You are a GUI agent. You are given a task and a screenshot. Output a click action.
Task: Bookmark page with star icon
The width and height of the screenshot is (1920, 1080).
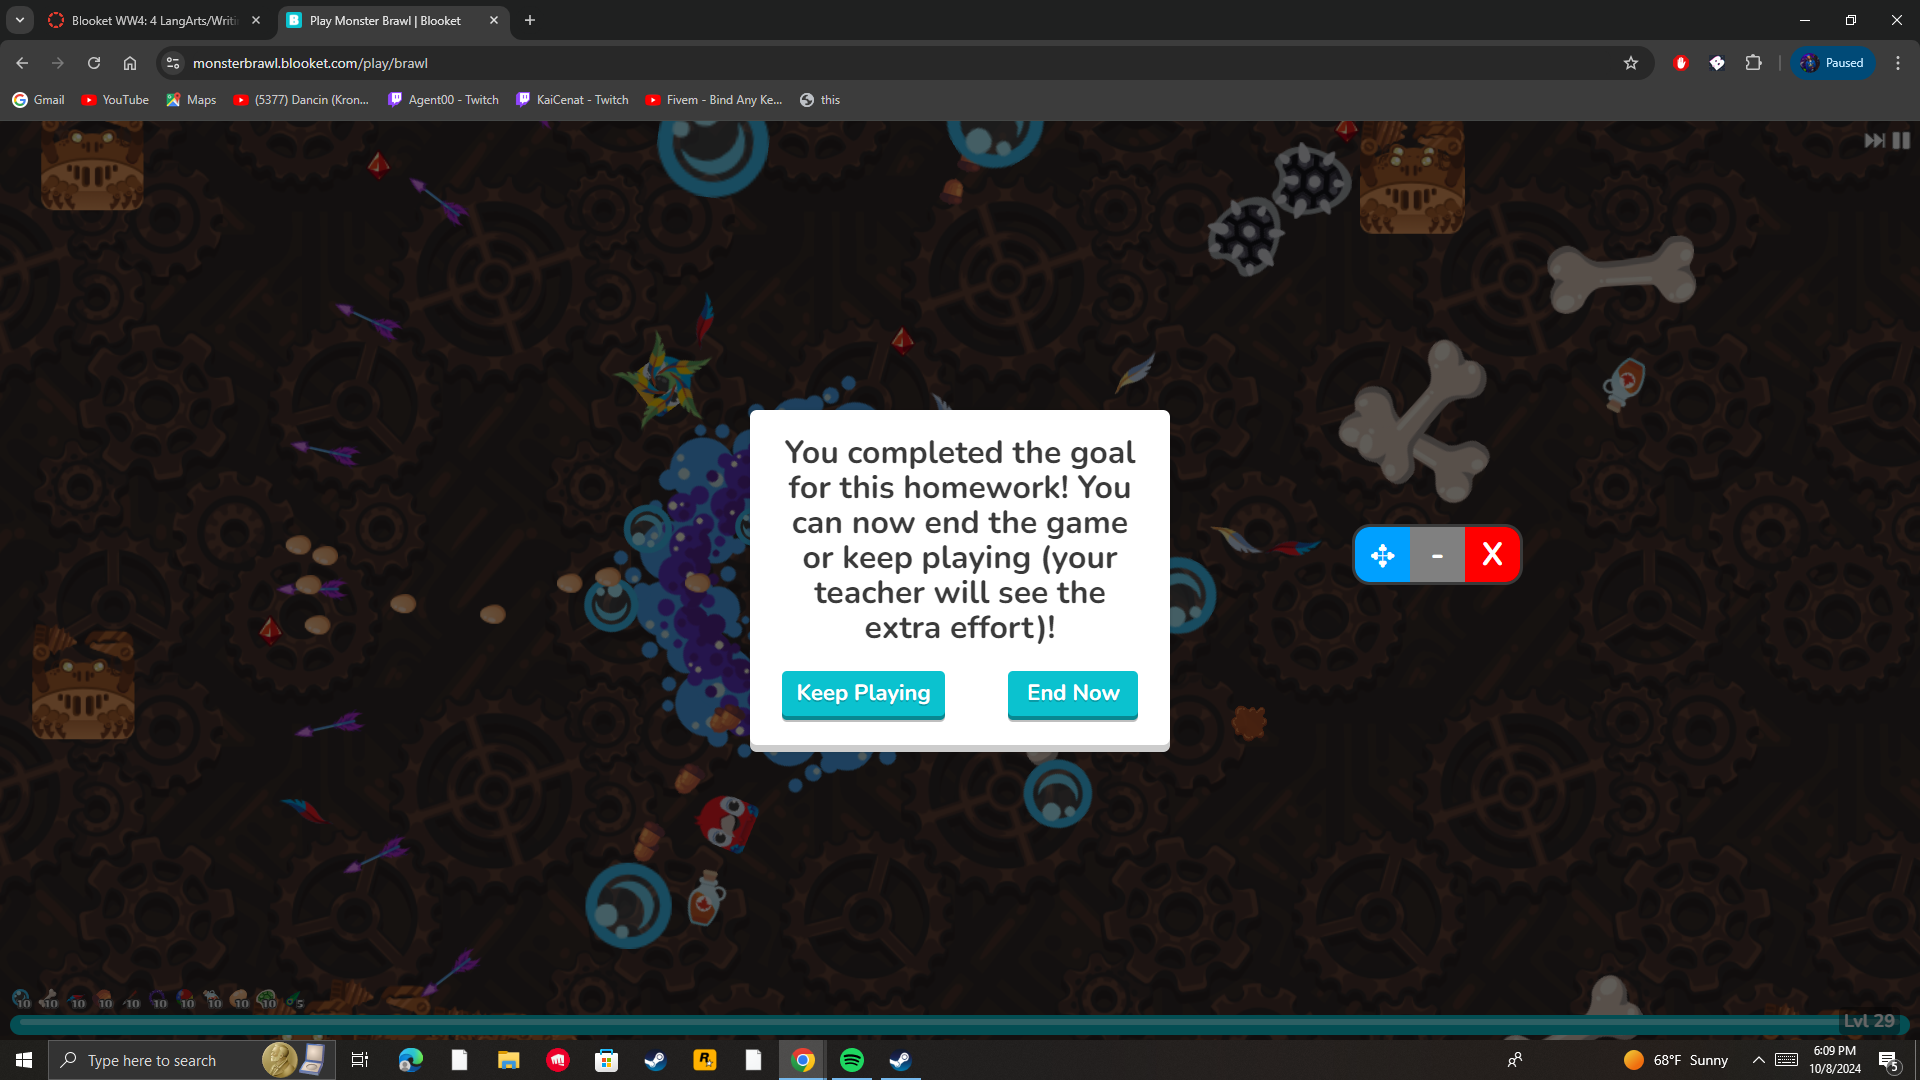click(1631, 63)
